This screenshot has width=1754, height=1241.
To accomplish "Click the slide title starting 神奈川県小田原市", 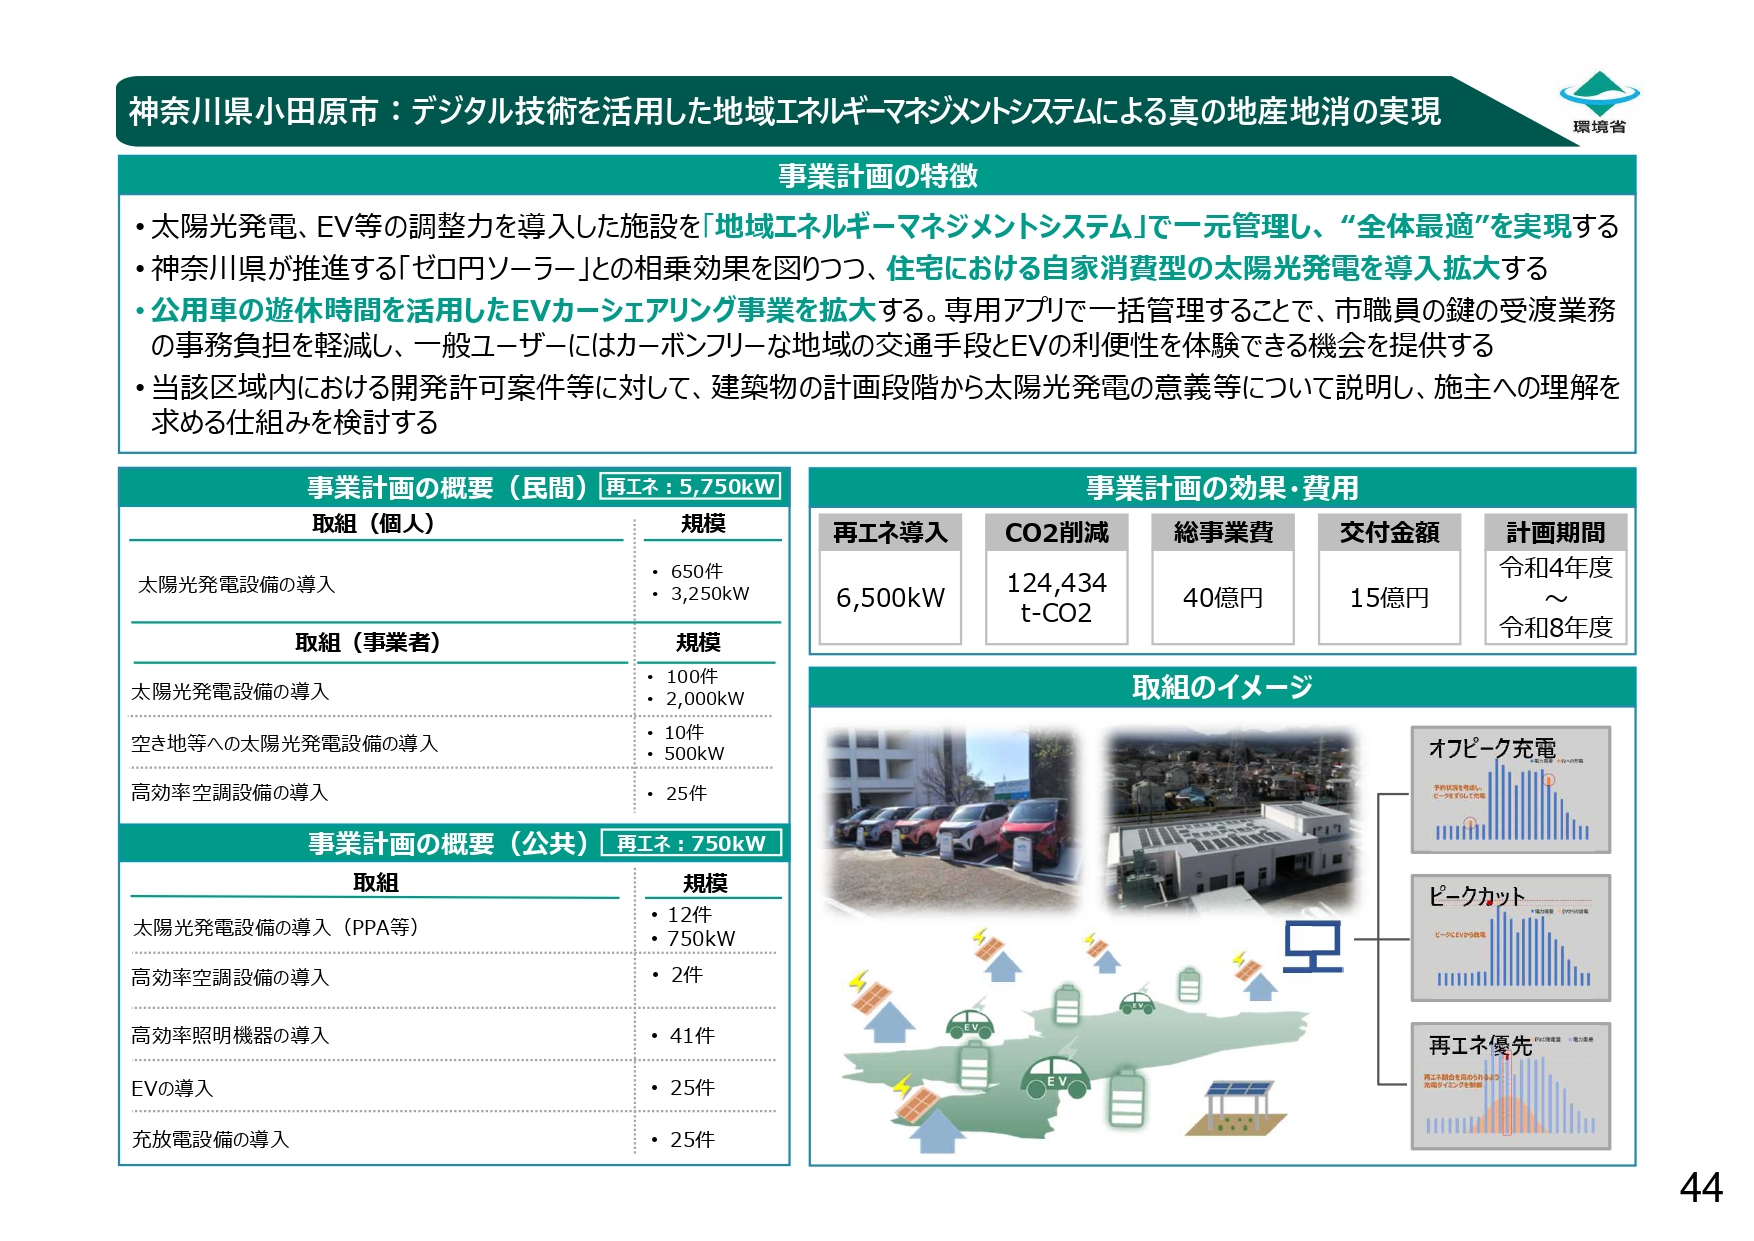I will (x=785, y=111).
